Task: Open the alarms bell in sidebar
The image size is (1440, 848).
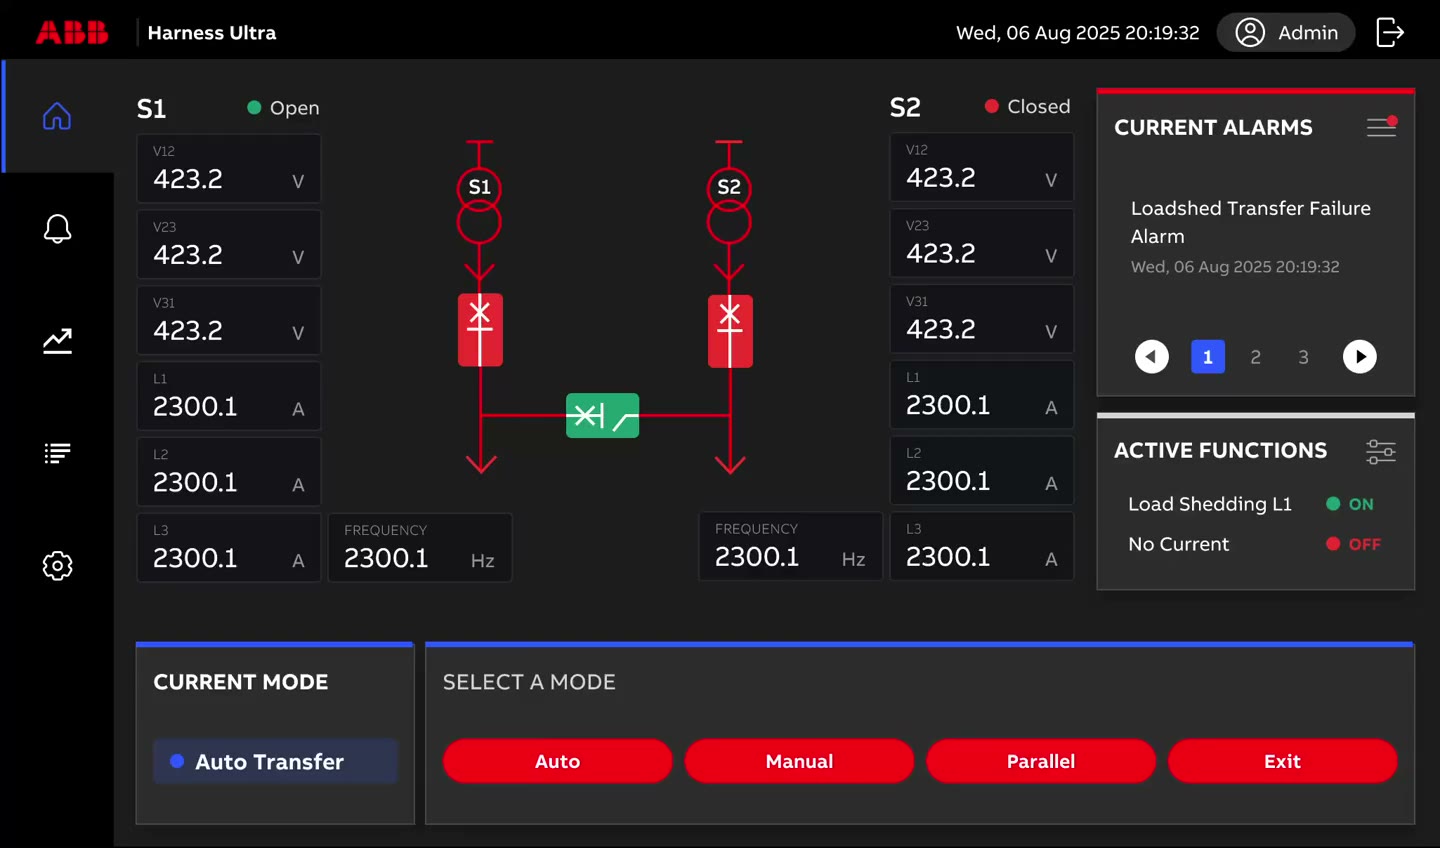Action: pyautogui.click(x=57, y=229)
